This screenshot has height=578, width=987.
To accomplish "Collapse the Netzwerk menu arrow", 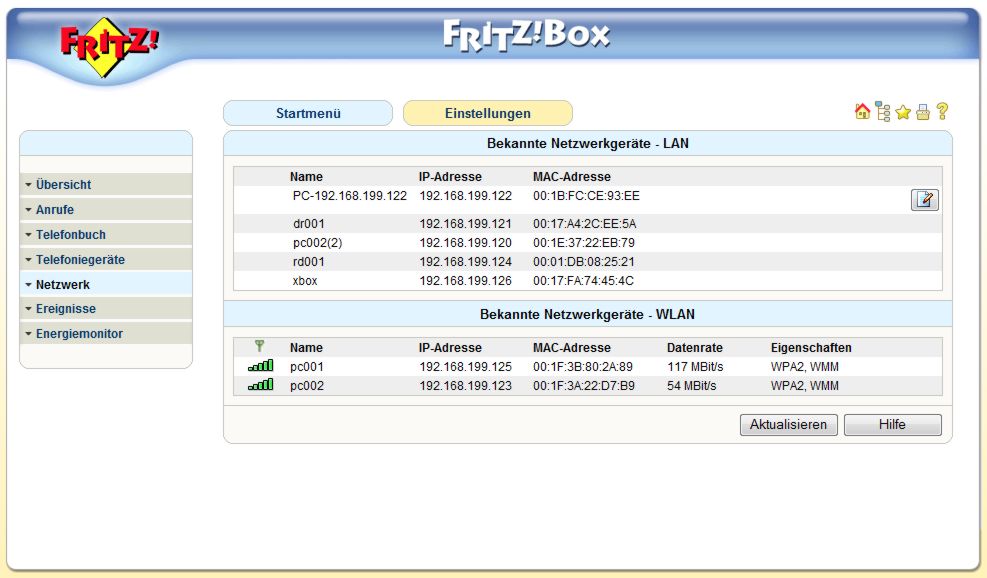I will coord(28,285).
